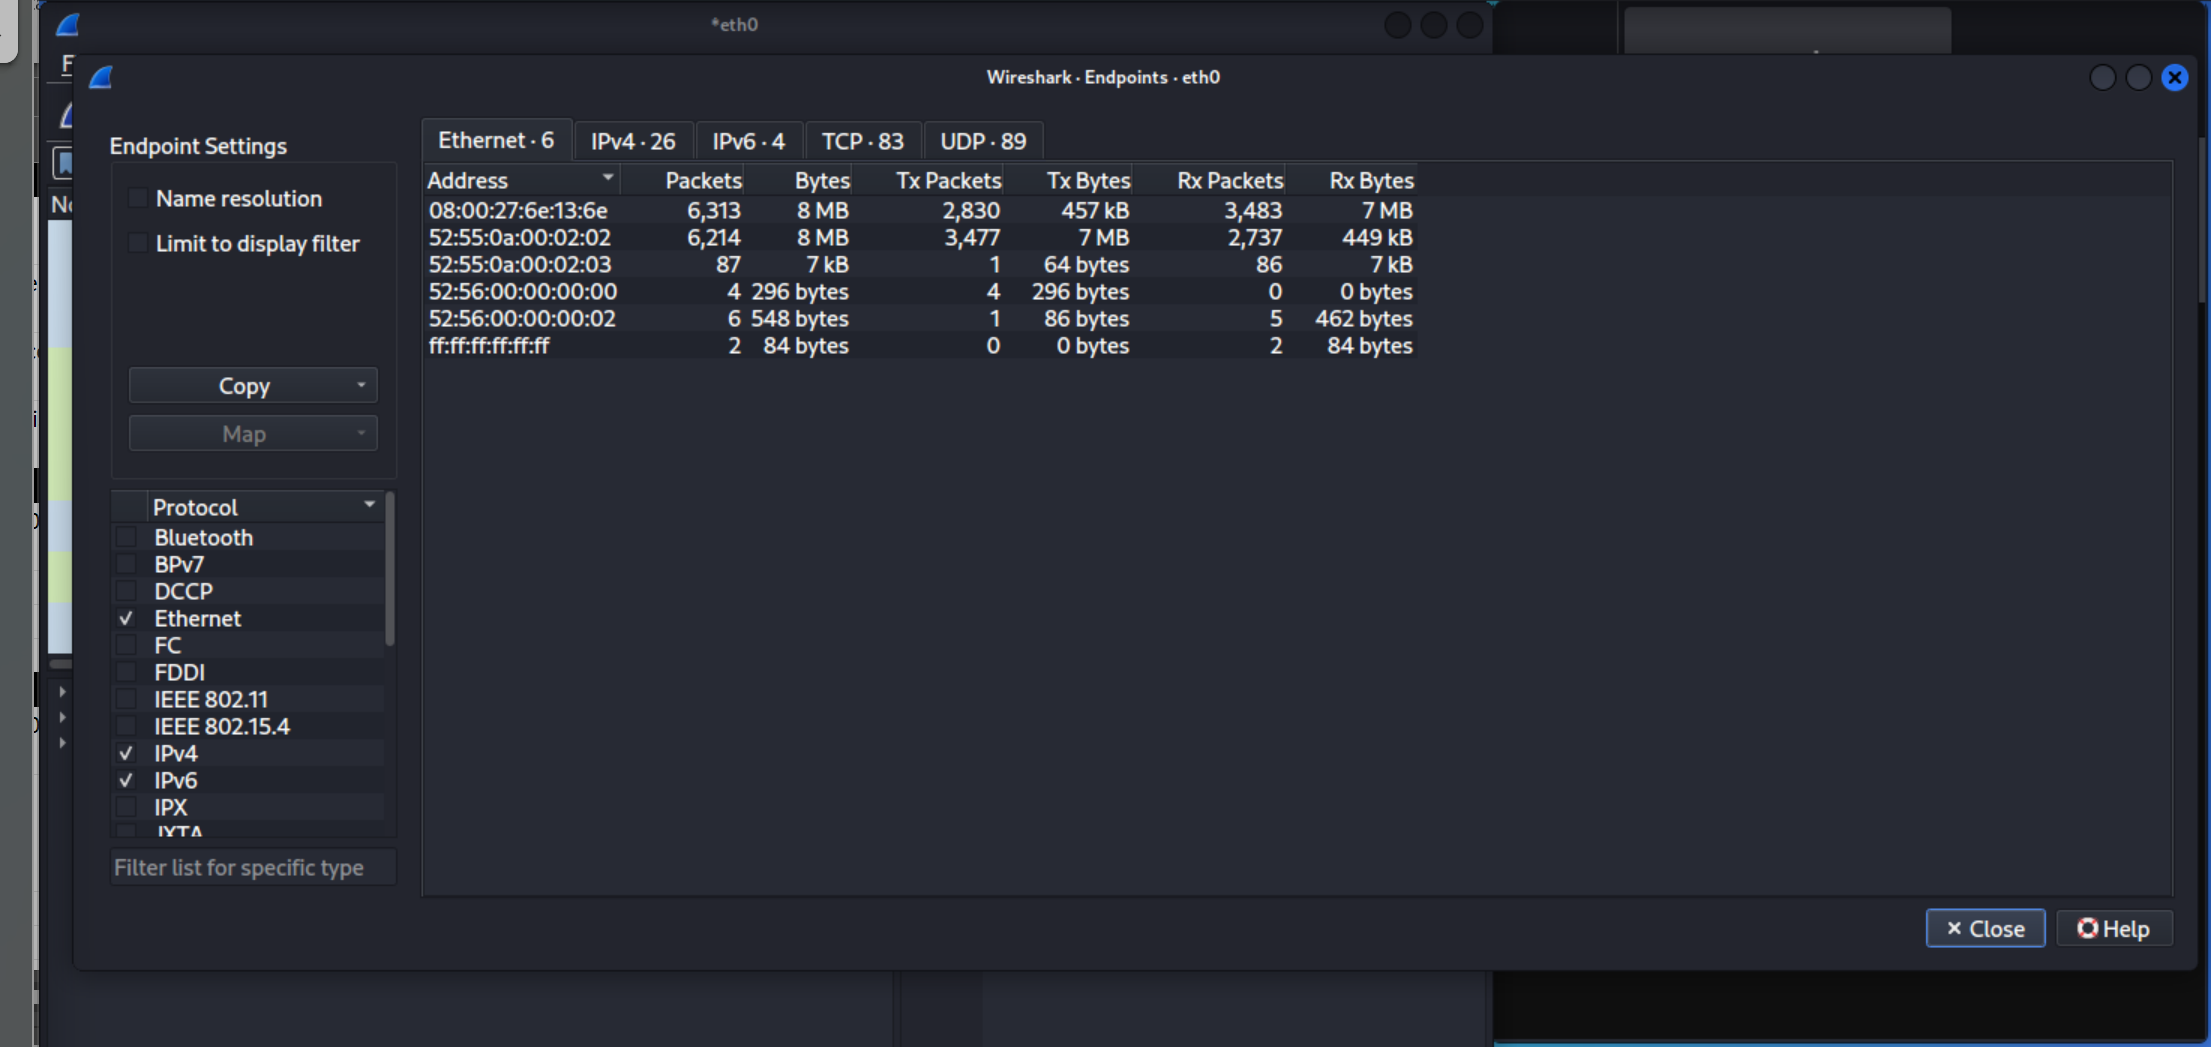
Task: Sort by Tx Packets column header
Action: pyautogui.click(x=927, y=180)
